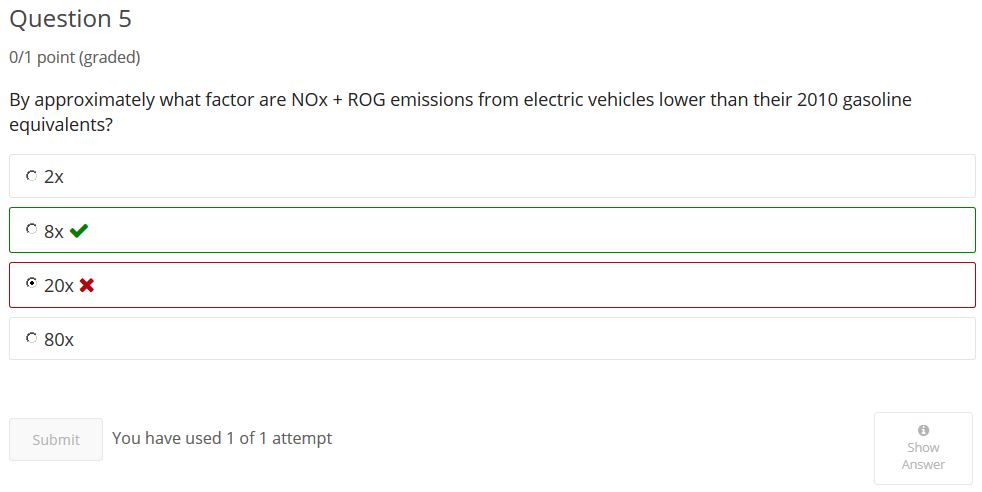The height and width of the screenshot is (492, 982).
Task: Click the 20x option label text
Action: [59, 285]
